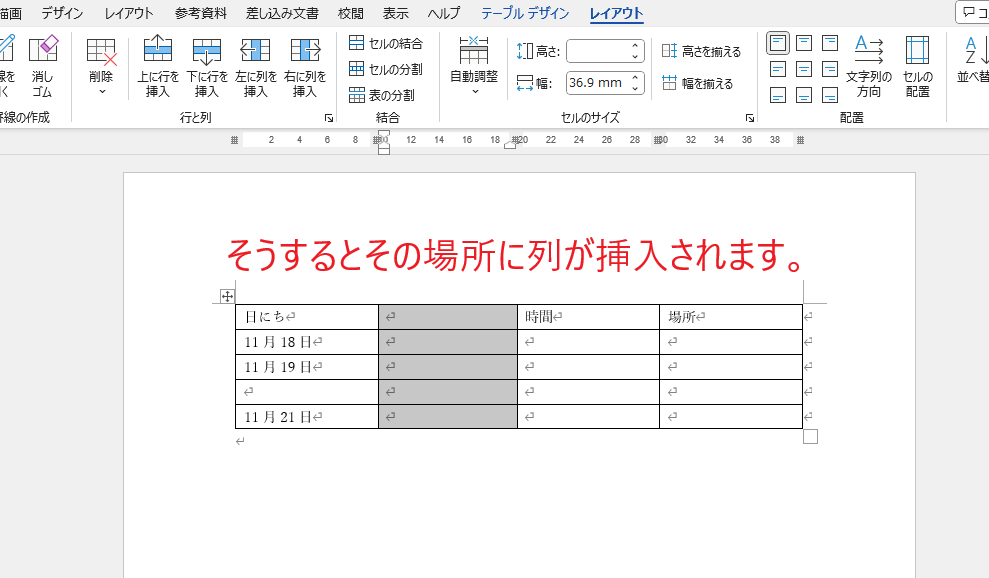989x578 pixels.
Task: Align cell text bottom left
Action: [778, 95]
